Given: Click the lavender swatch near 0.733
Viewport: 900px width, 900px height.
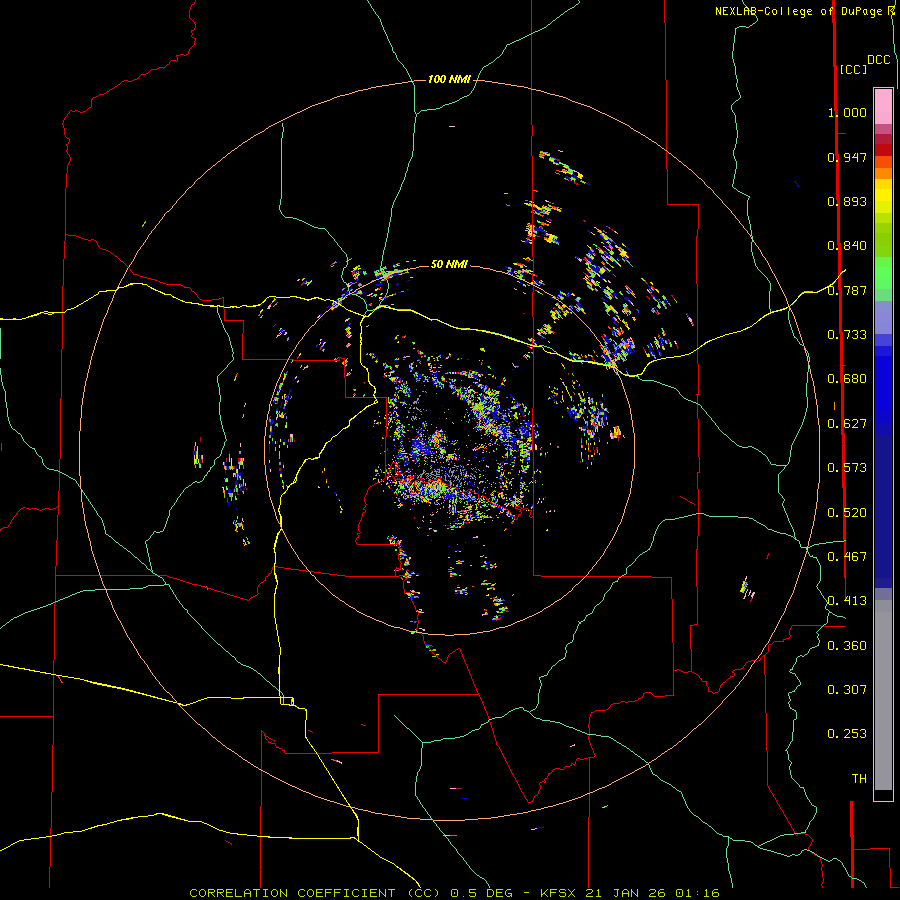Looking at the screenshot, I should [883, 318].
